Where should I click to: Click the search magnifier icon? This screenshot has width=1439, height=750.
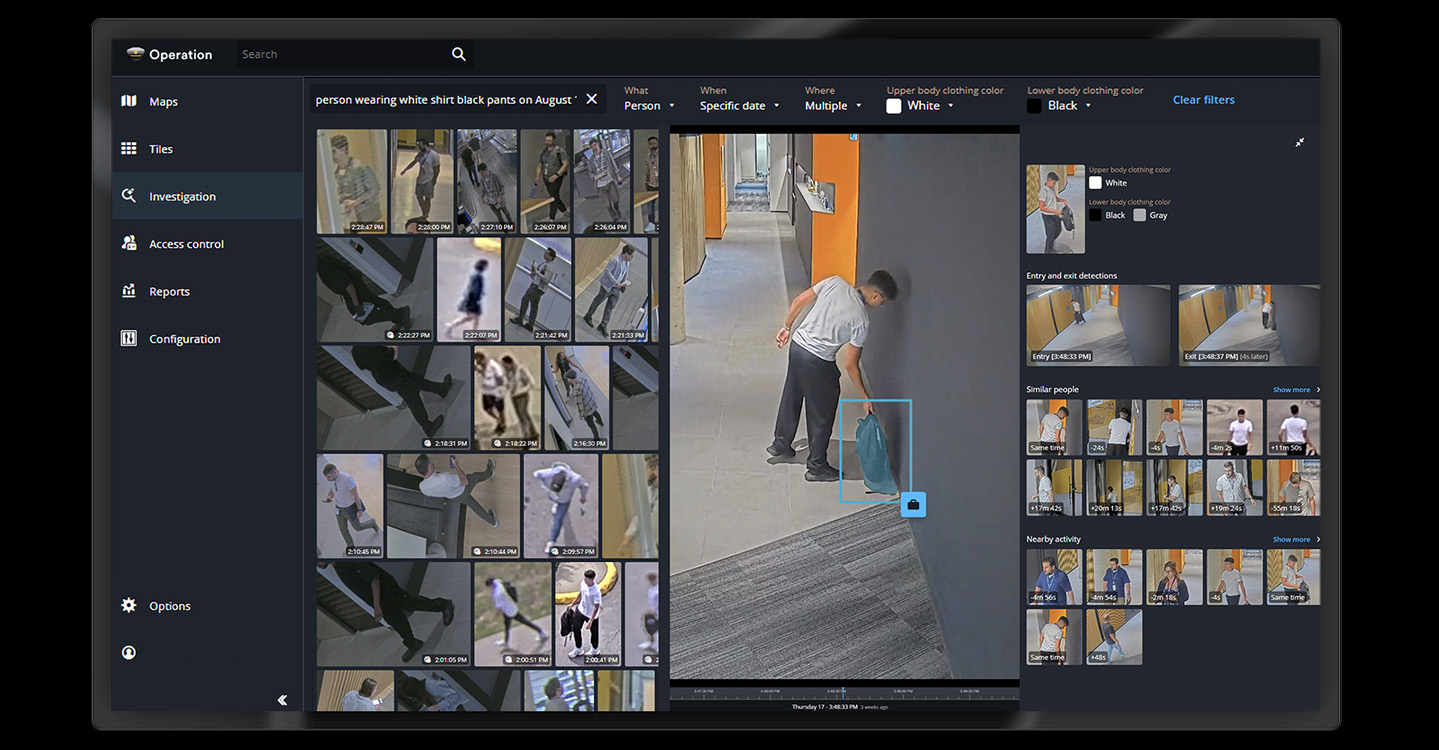click(x=459, y=54)
